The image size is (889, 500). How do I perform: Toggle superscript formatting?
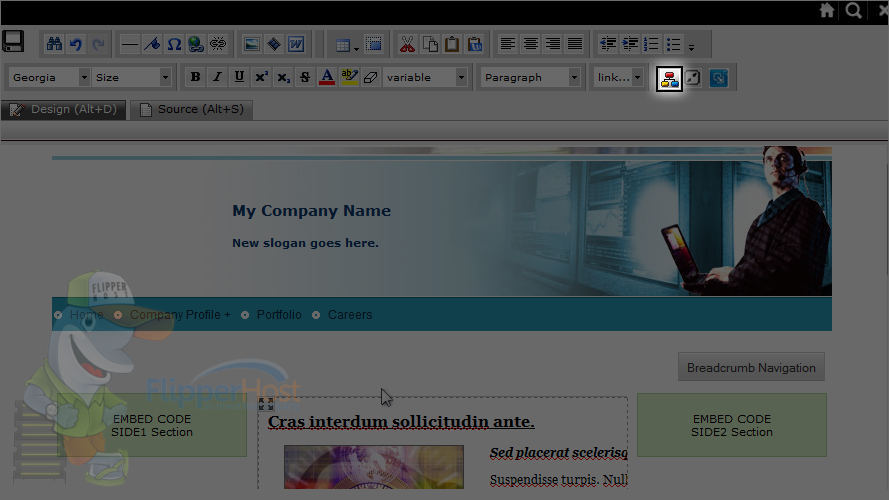[x=261, y=77]
